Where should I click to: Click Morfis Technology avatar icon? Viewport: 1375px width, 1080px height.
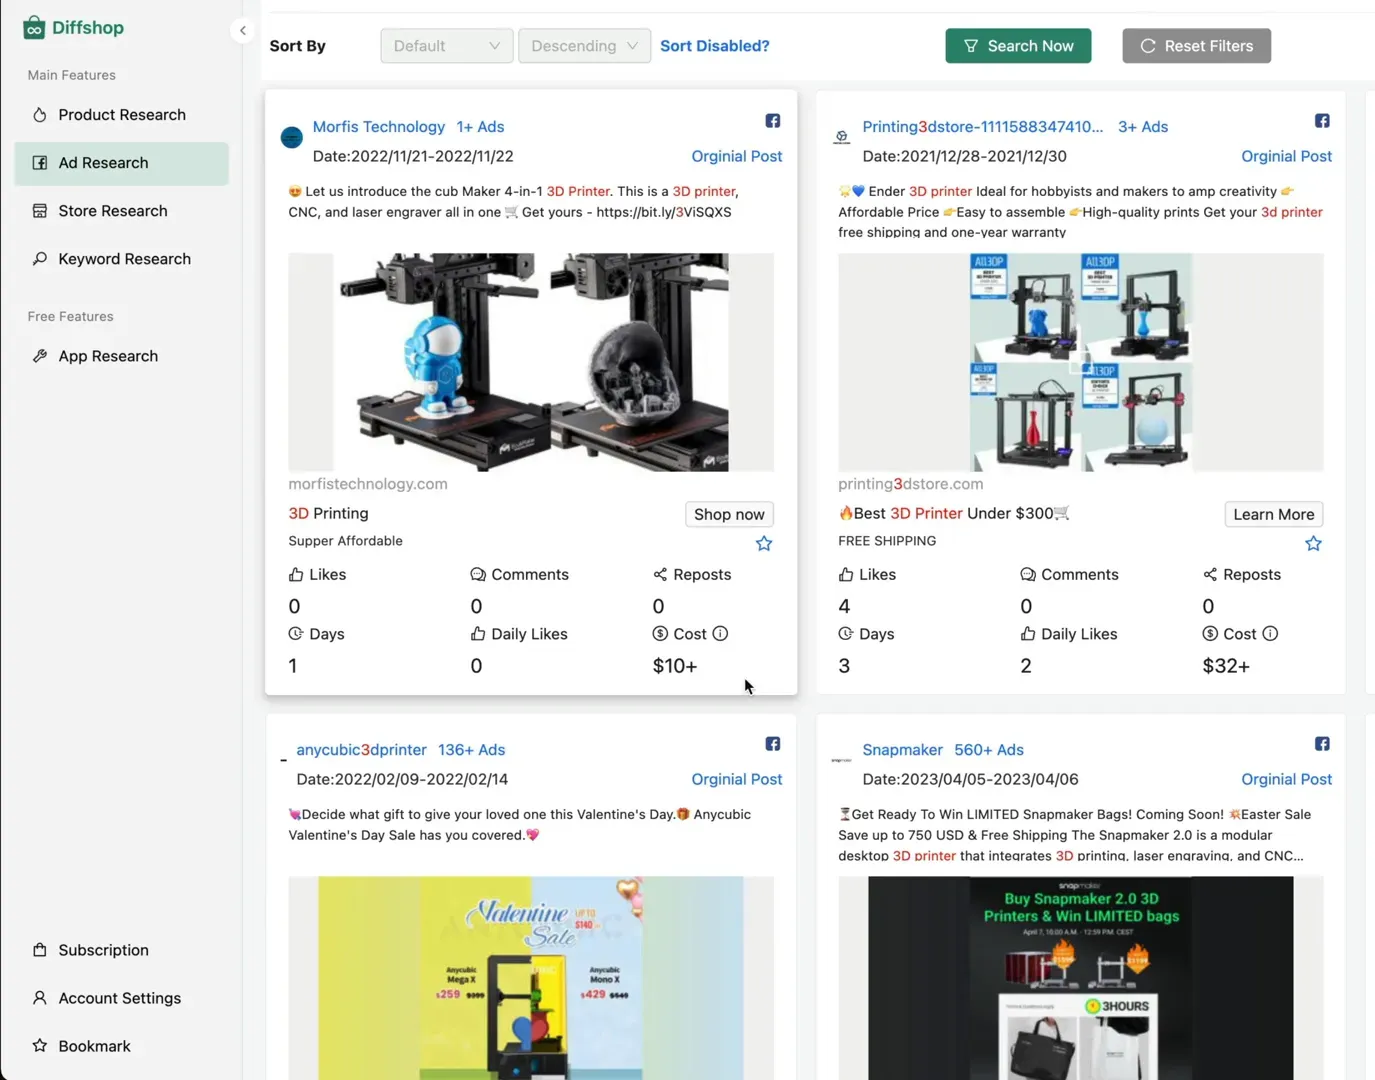point(292,138)
